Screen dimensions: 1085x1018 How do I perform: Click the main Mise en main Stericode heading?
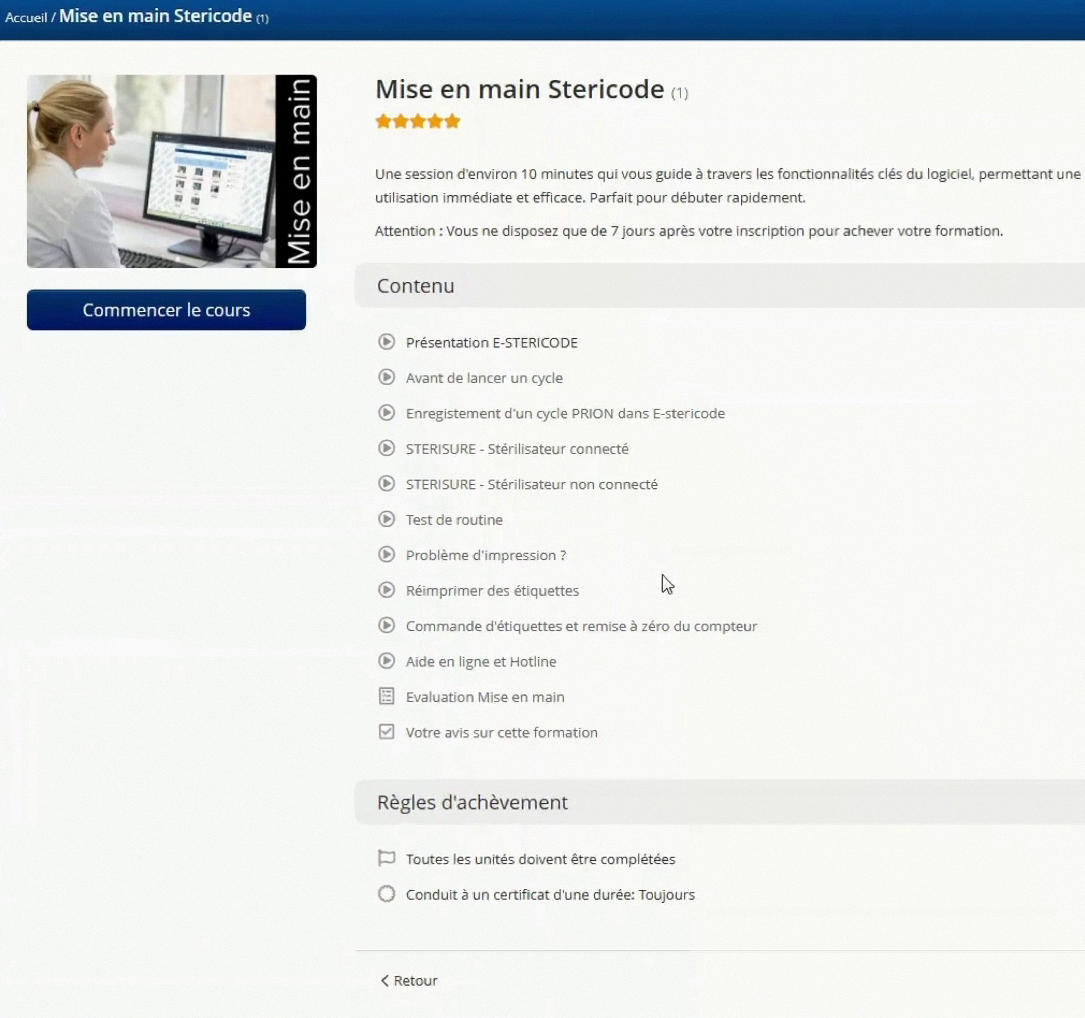pos(520,89)
